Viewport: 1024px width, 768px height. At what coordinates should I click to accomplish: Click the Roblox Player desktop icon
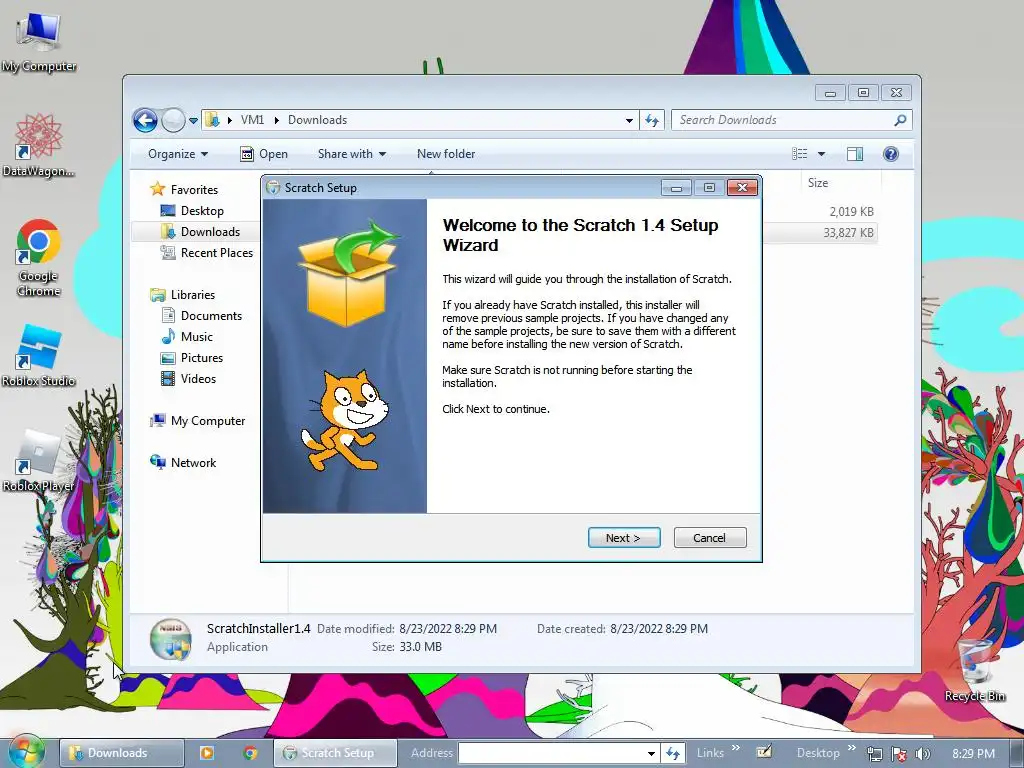(39, 461)
